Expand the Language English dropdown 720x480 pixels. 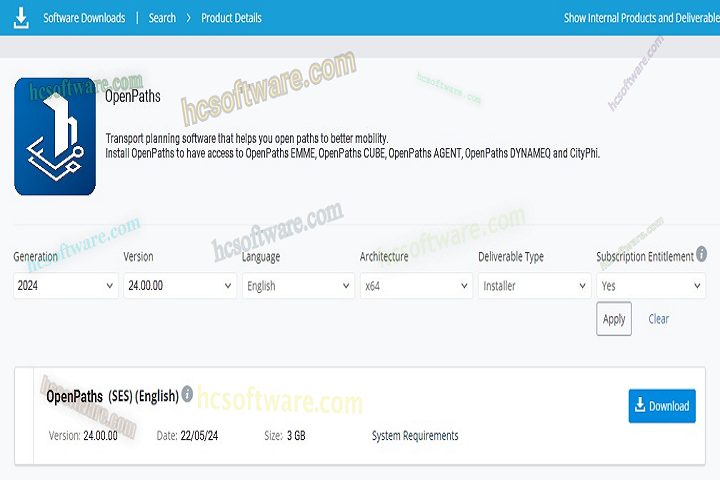click(298, 286)
